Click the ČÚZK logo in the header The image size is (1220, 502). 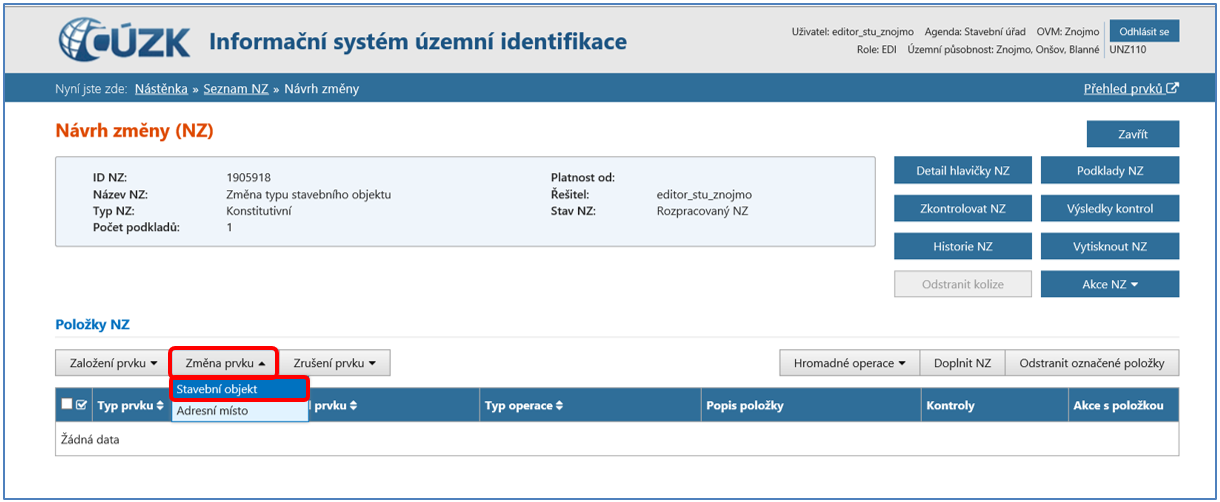pyautogui.click(x=126, y=40)
